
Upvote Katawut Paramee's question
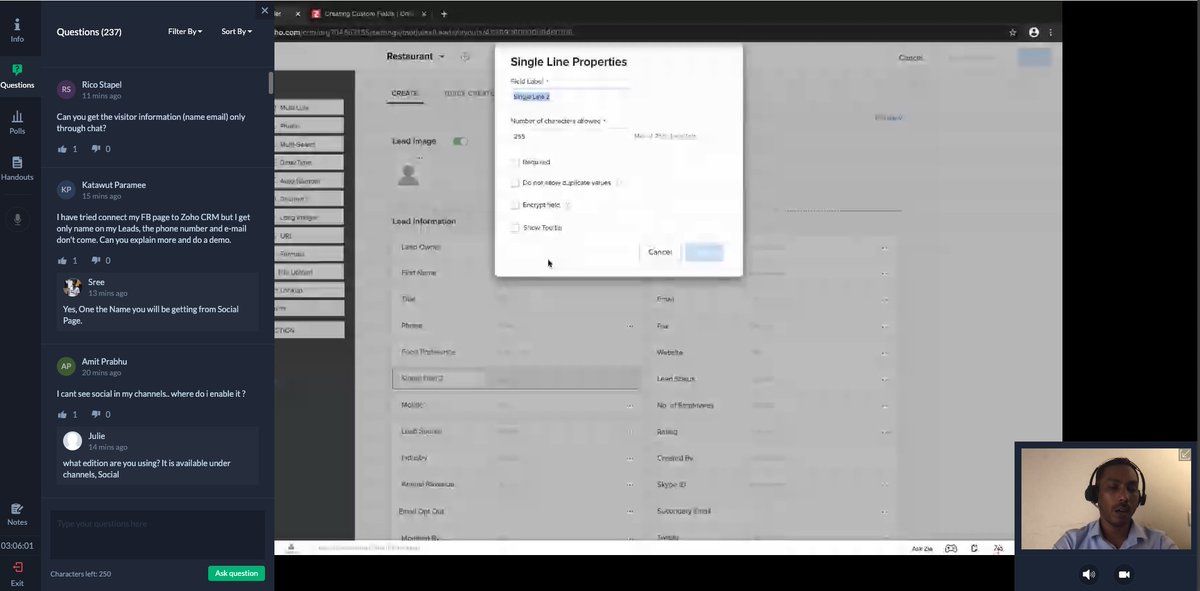[62, 261]
